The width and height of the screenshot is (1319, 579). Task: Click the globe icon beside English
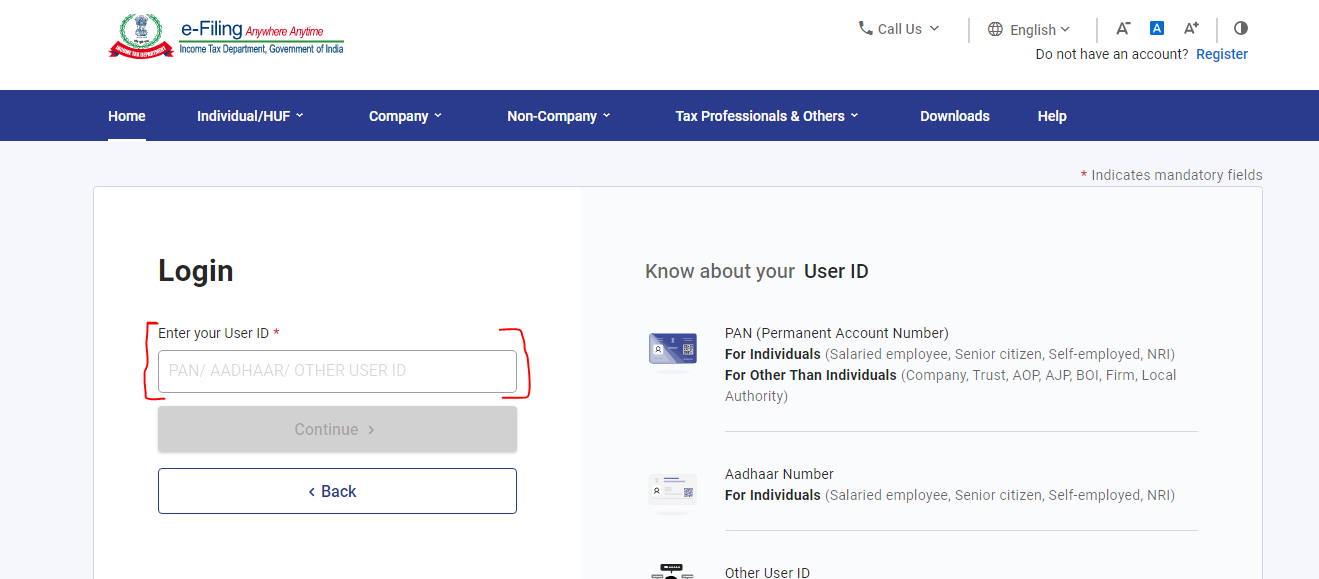994,29
